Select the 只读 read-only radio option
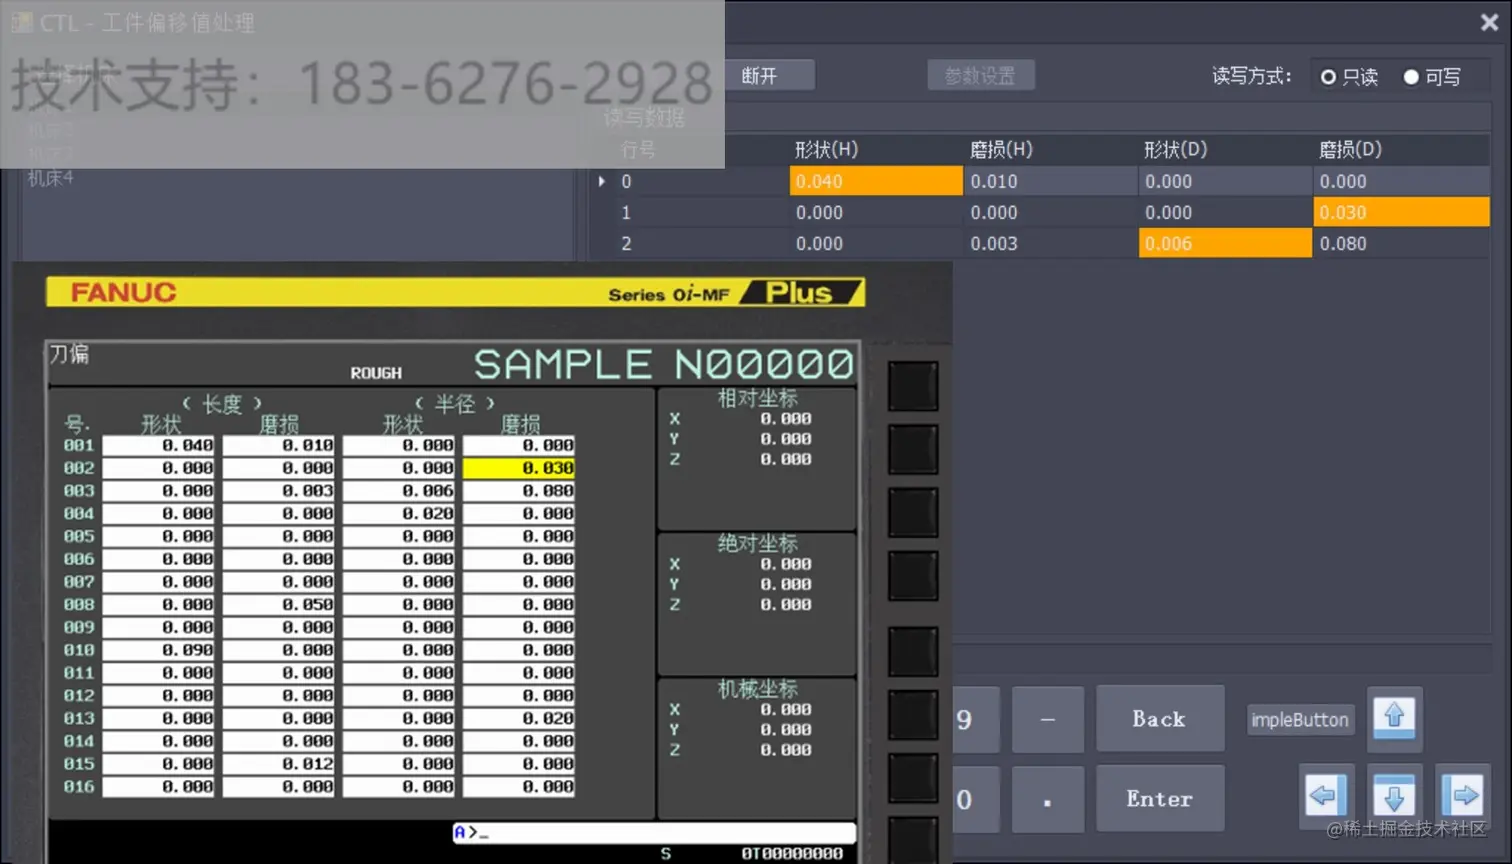The width and height of the screenshot is (1512, 864). [1349, 77]
